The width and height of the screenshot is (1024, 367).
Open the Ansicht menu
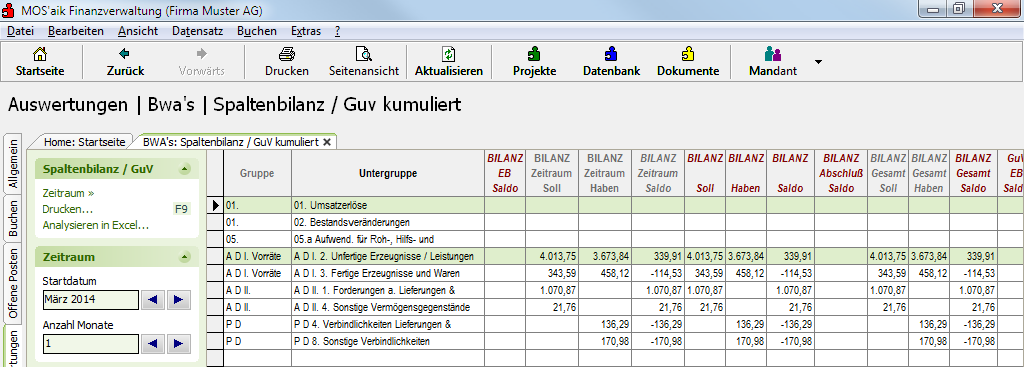[138, 31]
